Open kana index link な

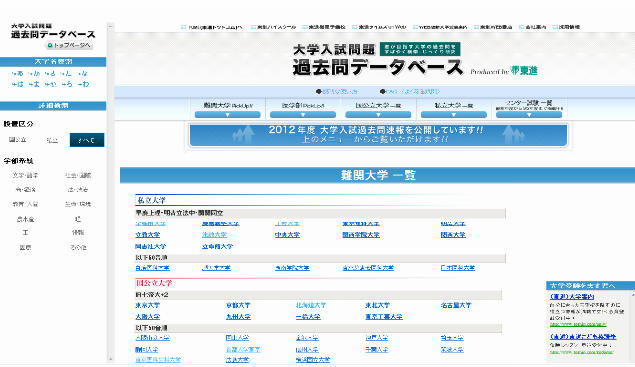click(83, 74)
